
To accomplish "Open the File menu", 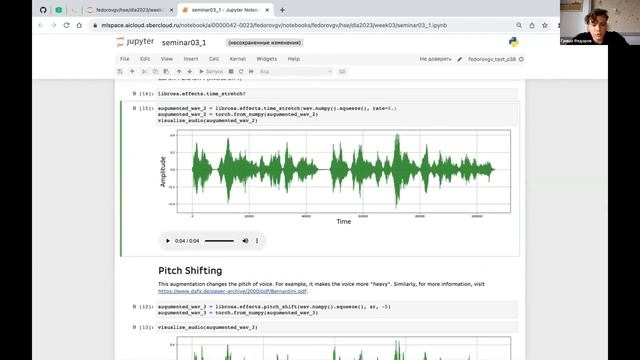I will (124, 59).
